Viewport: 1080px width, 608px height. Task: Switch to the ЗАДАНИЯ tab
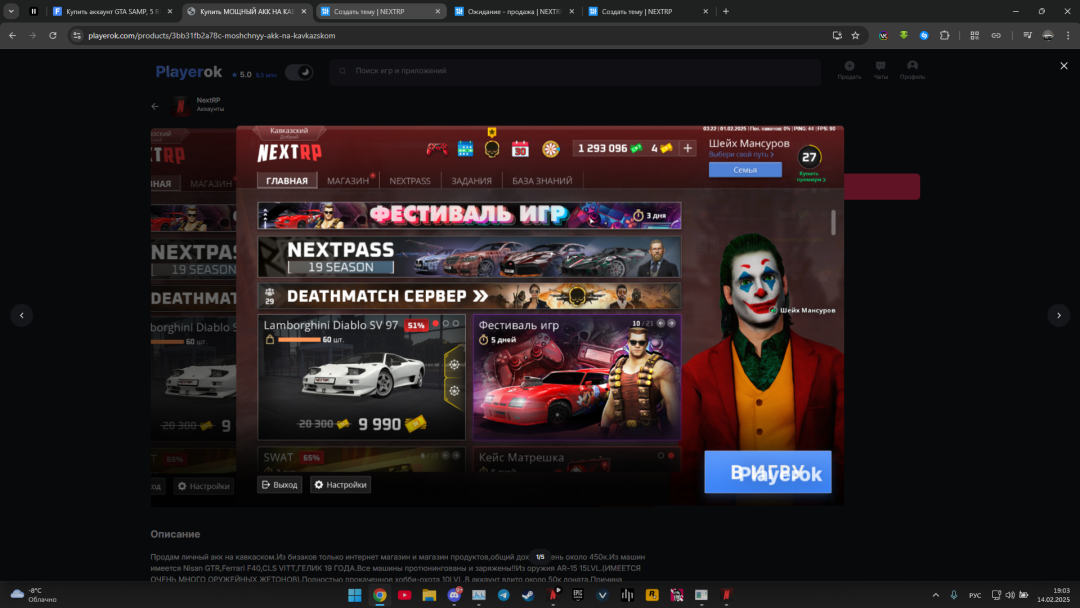click(471, 180)
